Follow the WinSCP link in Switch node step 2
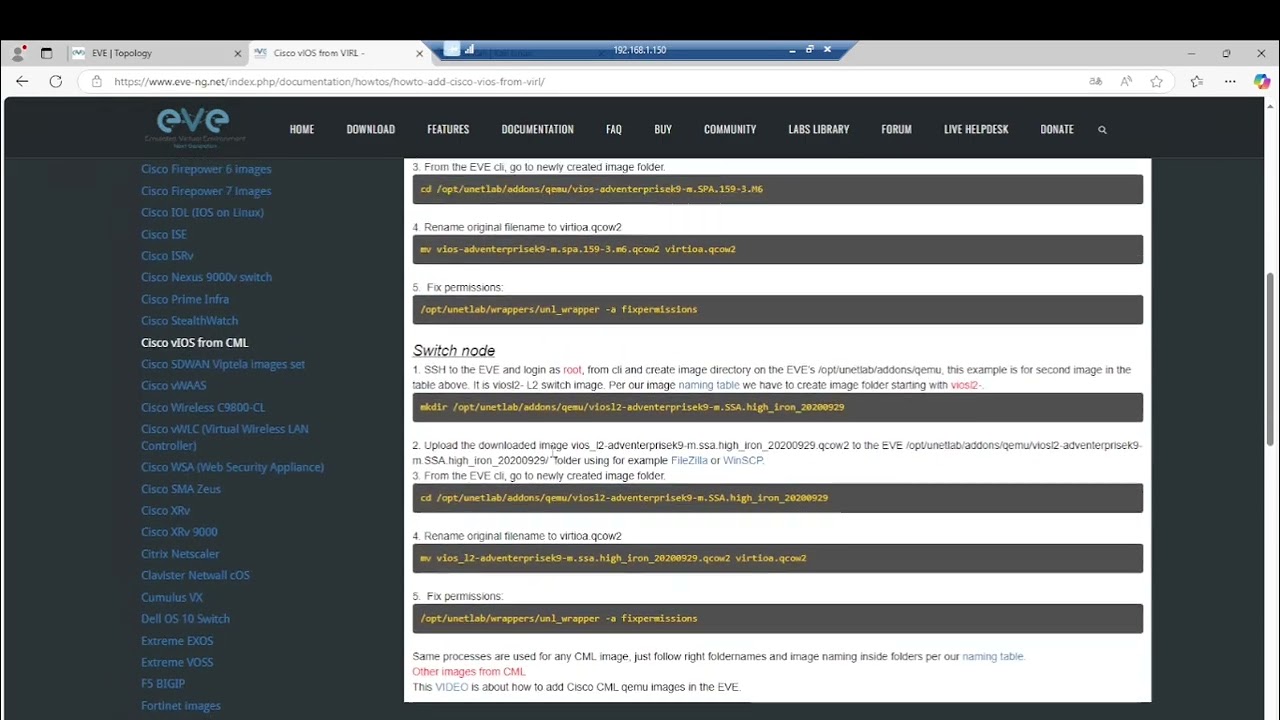 [x=743, y=461]
